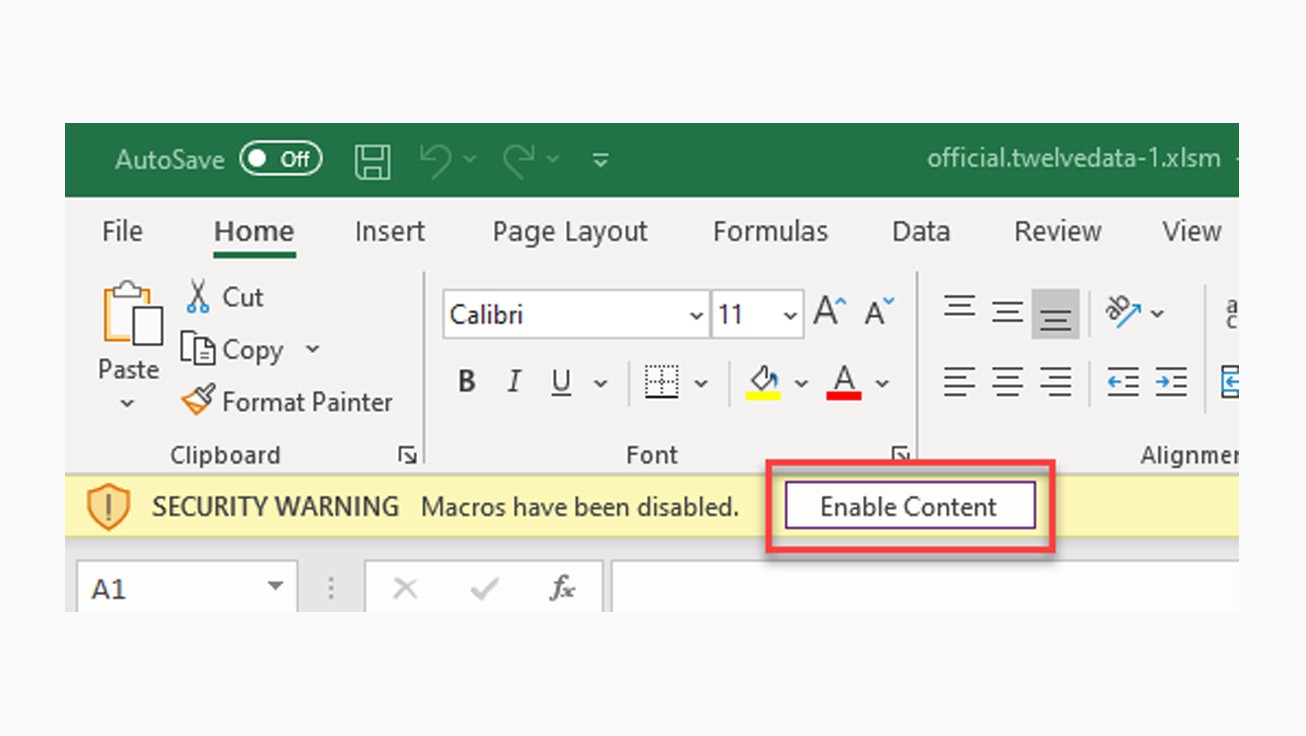Expand the Paste options arrow
Screen dimensions: 1306x736
(x=127, y=404)
